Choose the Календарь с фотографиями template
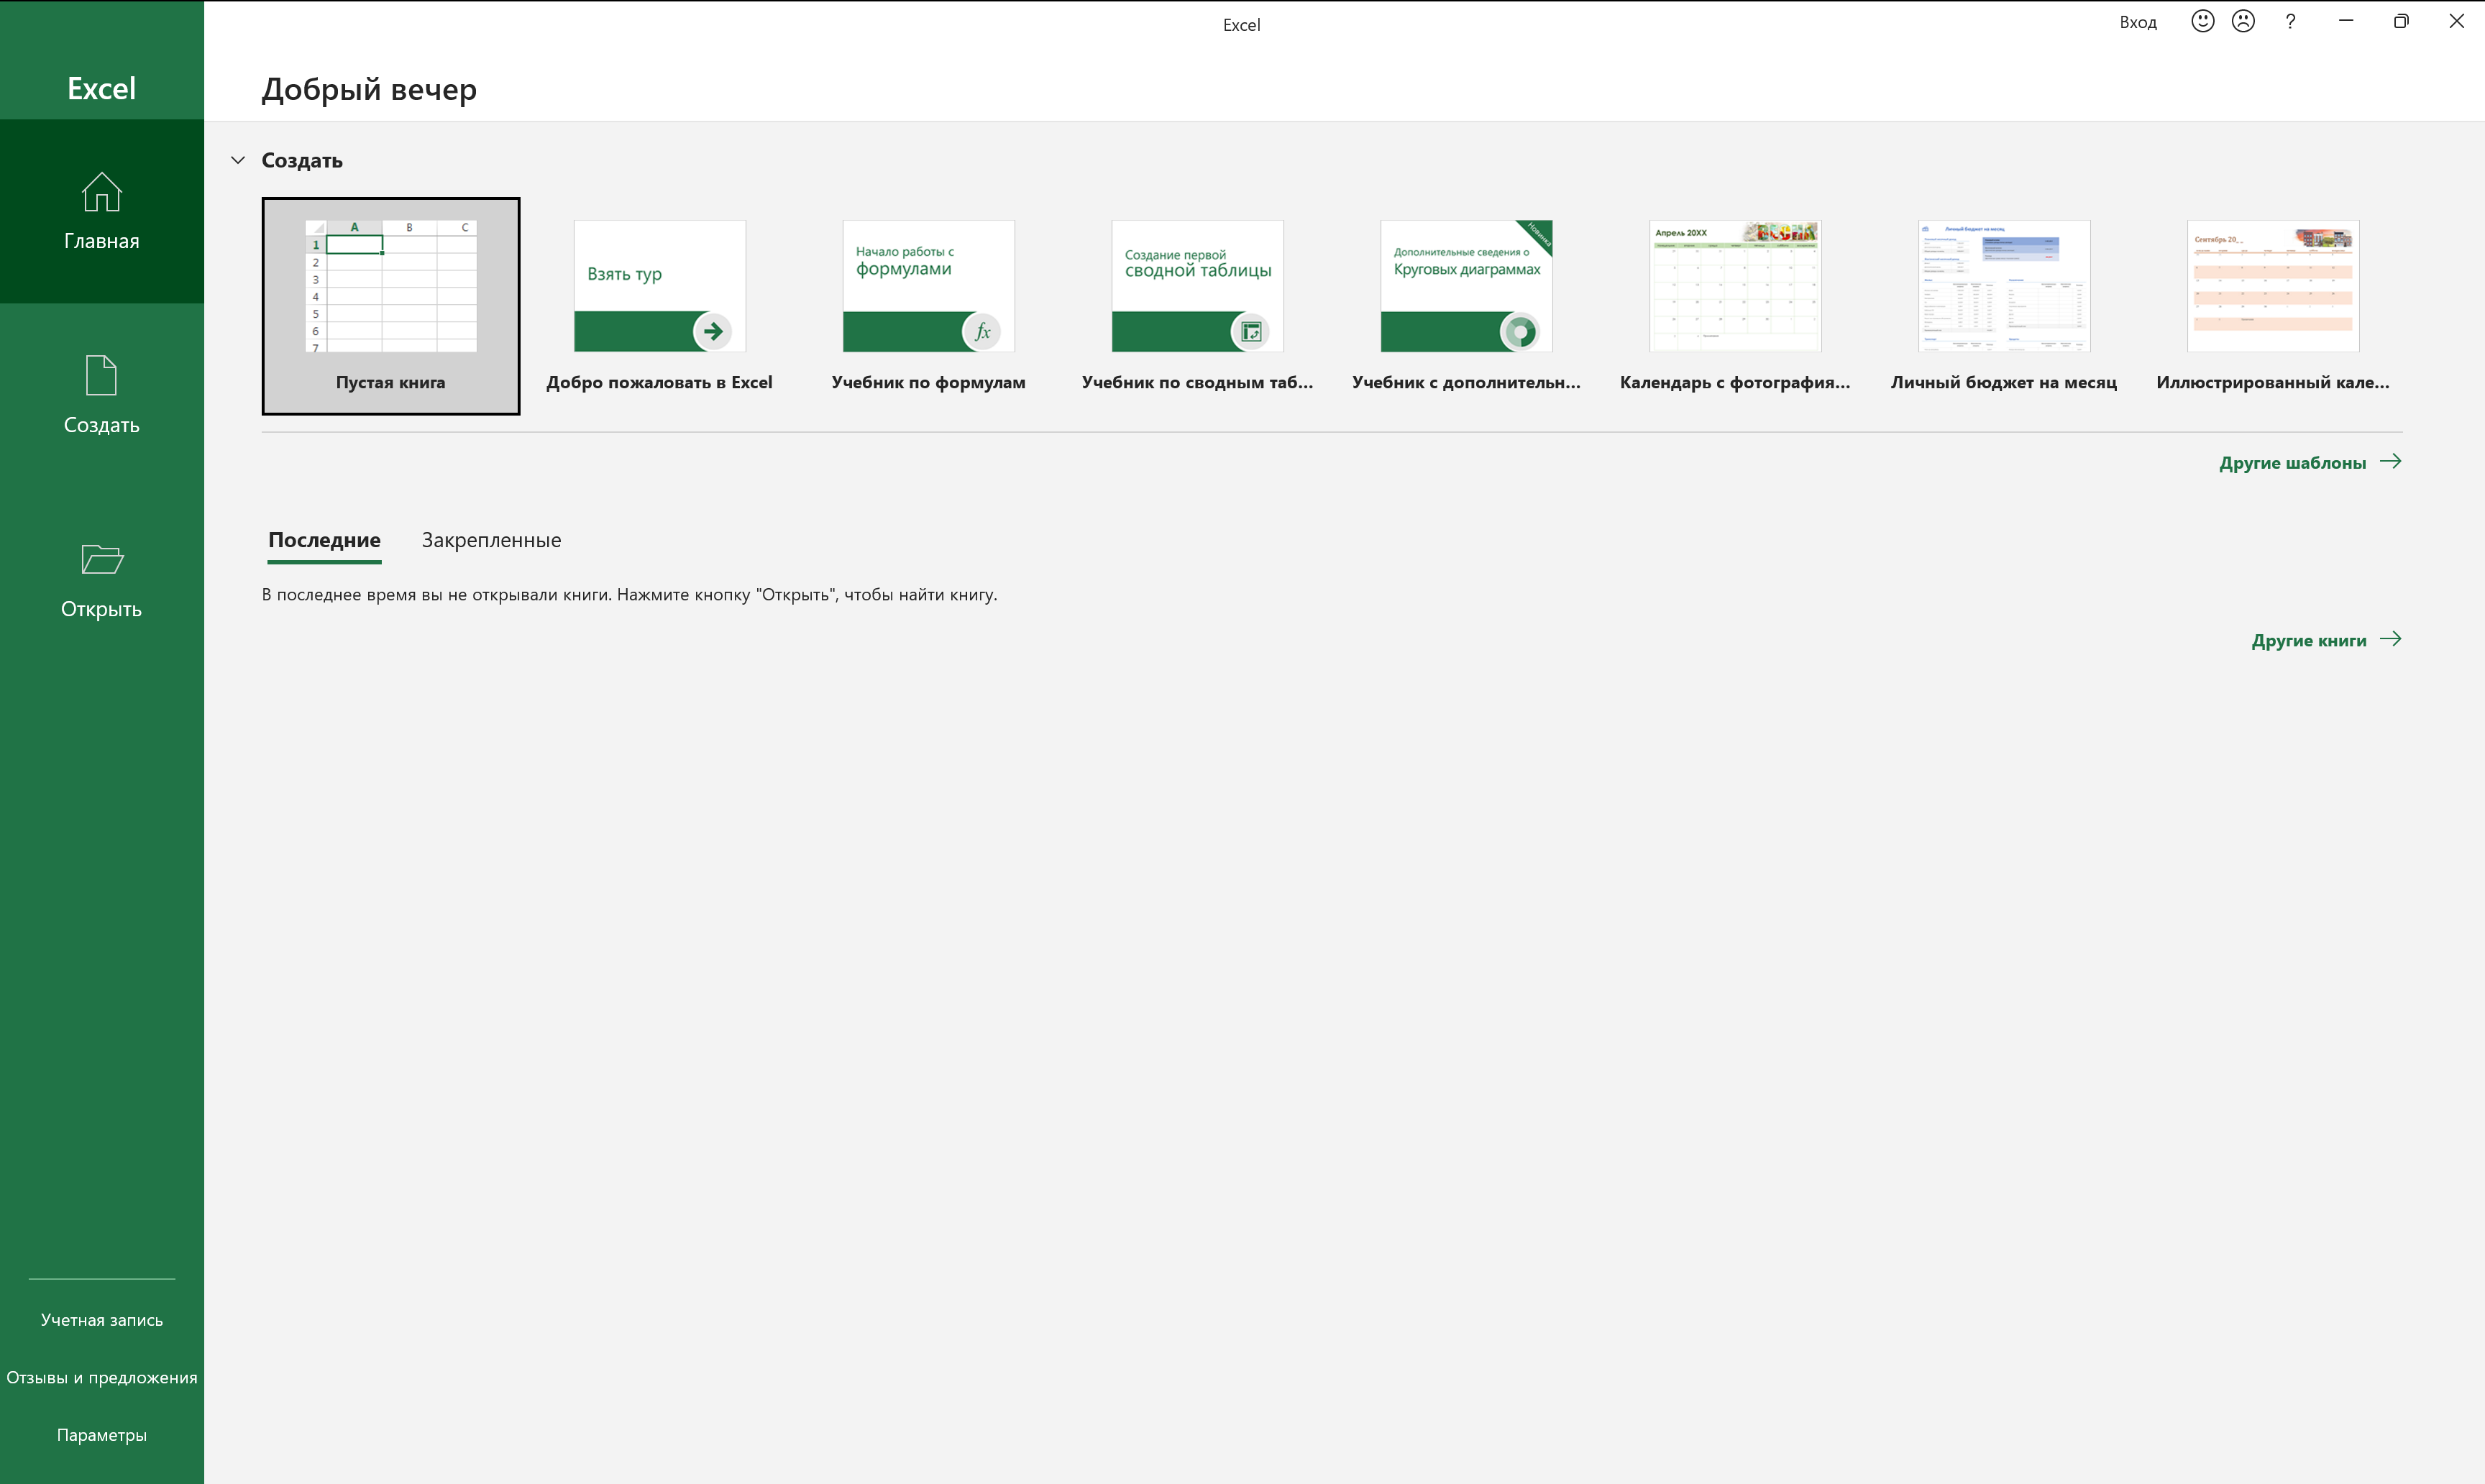2485x1484 pixels. click(1735, 306)
